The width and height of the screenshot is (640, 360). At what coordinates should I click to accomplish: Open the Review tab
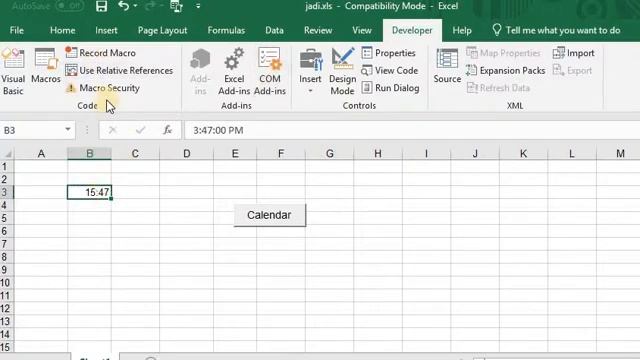[318, 31]
